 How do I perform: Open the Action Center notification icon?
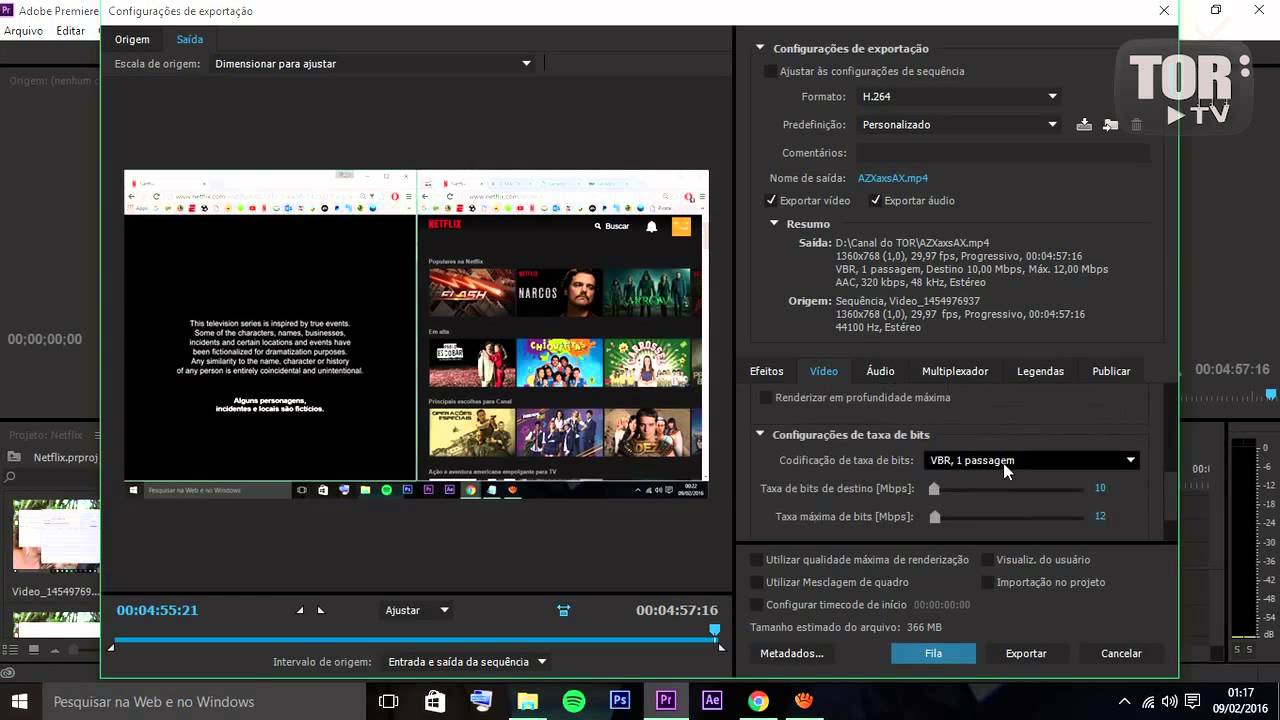(x=1194, y=701)
